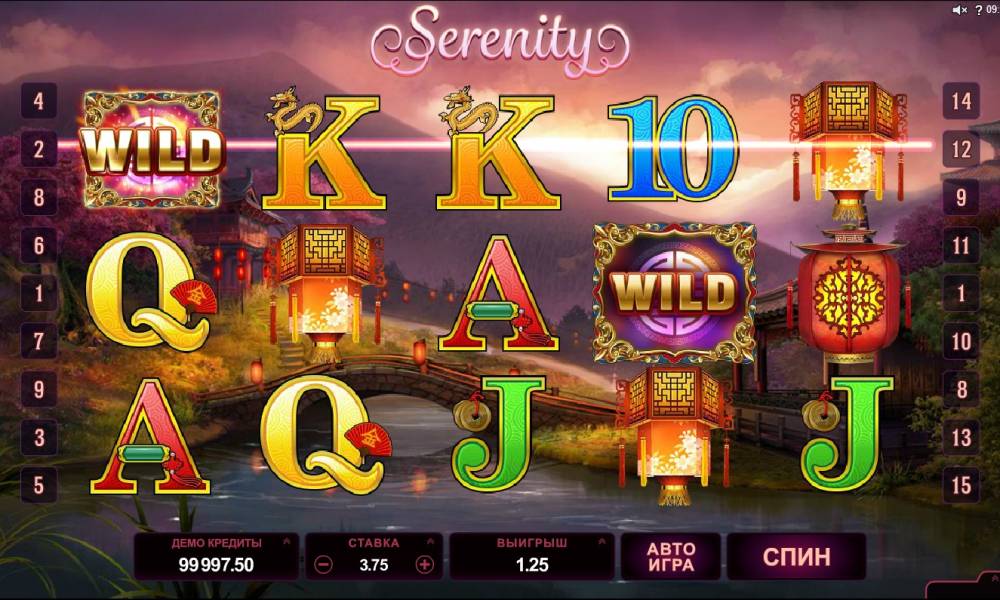Image resolution: width=1000 pixels, height=600 pixels.
Task: Open the АВТО ИГРА autoplay option
Action: (x=671, y=557)
